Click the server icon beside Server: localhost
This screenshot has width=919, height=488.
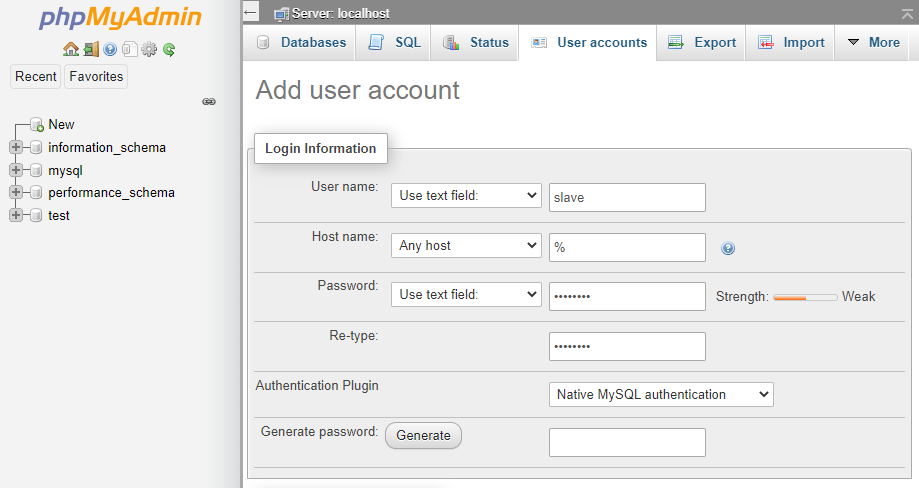[x=281, y=14]
